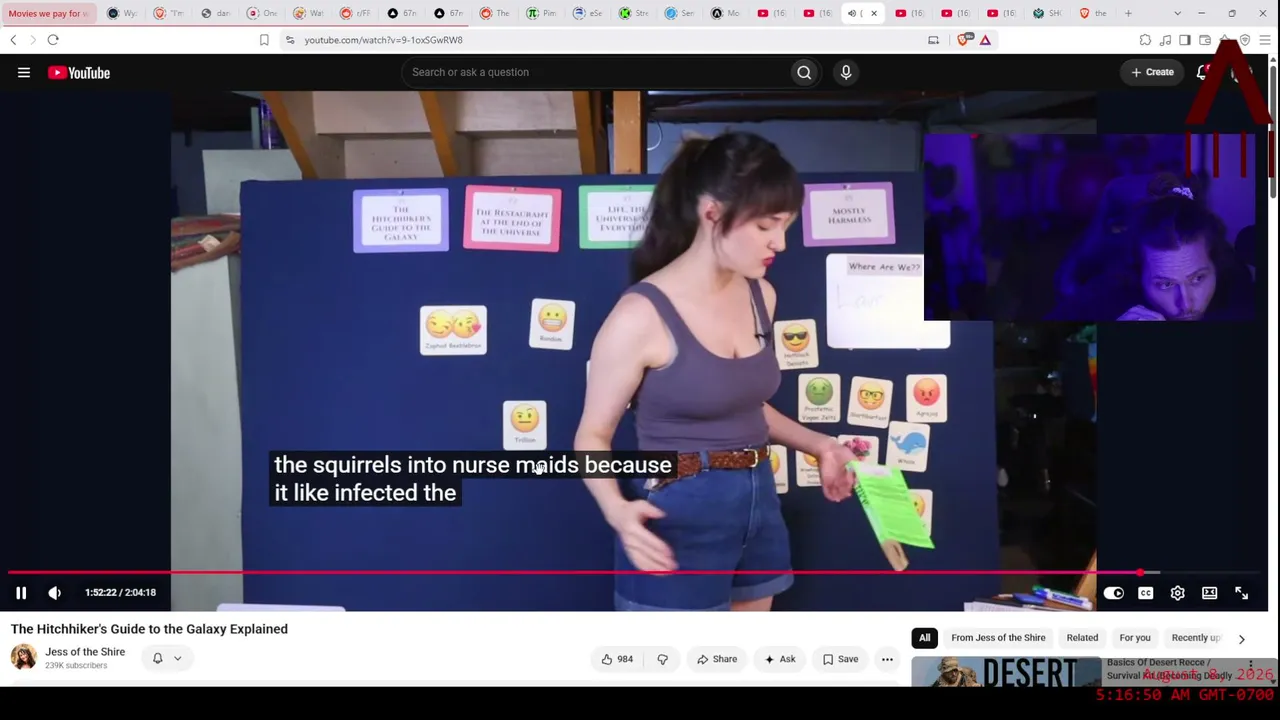The width and height of the screenshot is (1280, 720).
Task: Pause the video with the pause button
Action: pos(21,593)
